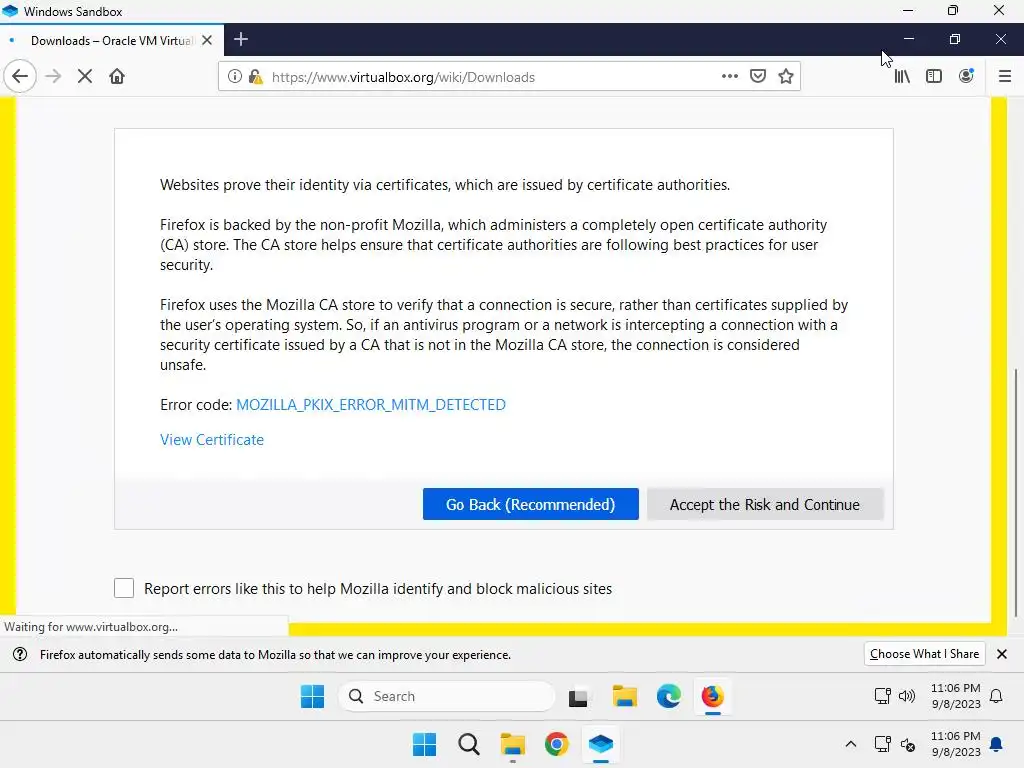The width and height of the screenshot is (1024, 768).
Task: Click the page vertical scrollbar thumb
Action: pyautogui.click(x=1016, y=493)
